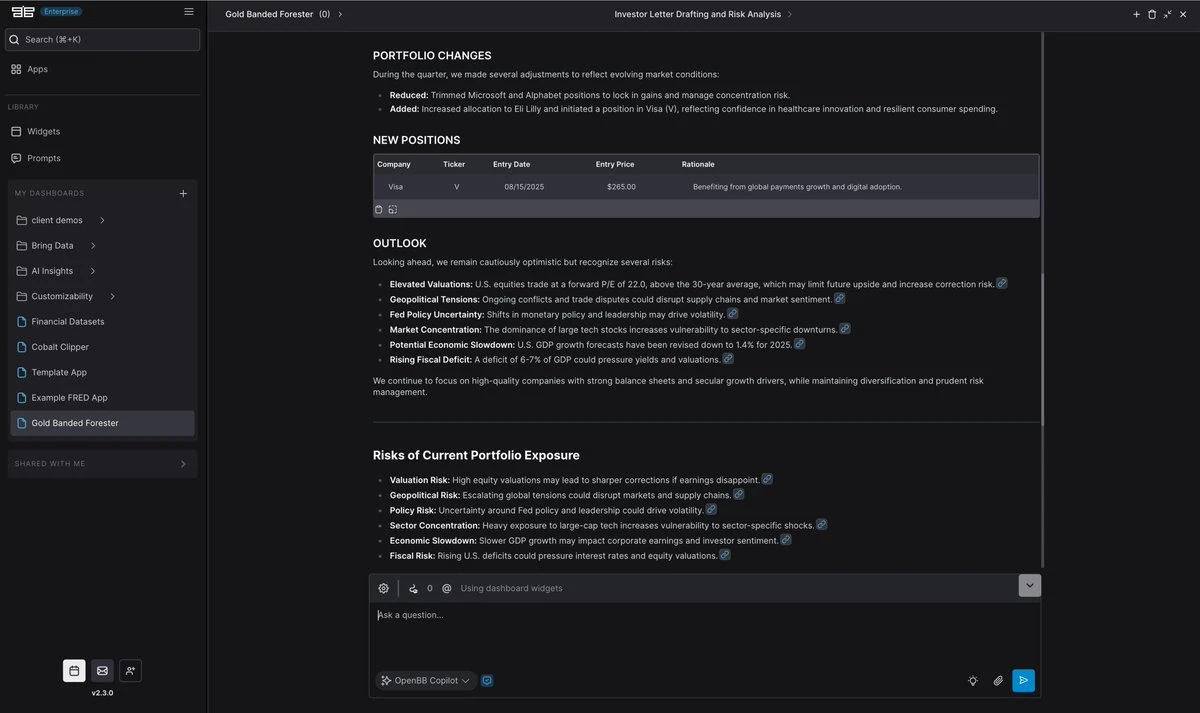Start a new chat with plus icon

[x=1136, y=15]
